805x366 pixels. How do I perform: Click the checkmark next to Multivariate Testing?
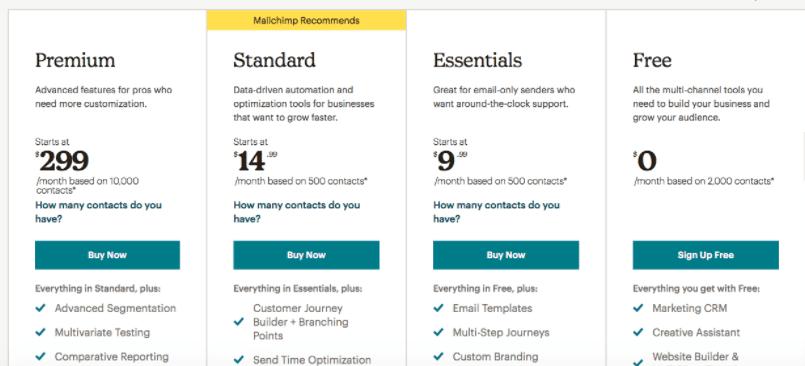[x=41, y=333]
